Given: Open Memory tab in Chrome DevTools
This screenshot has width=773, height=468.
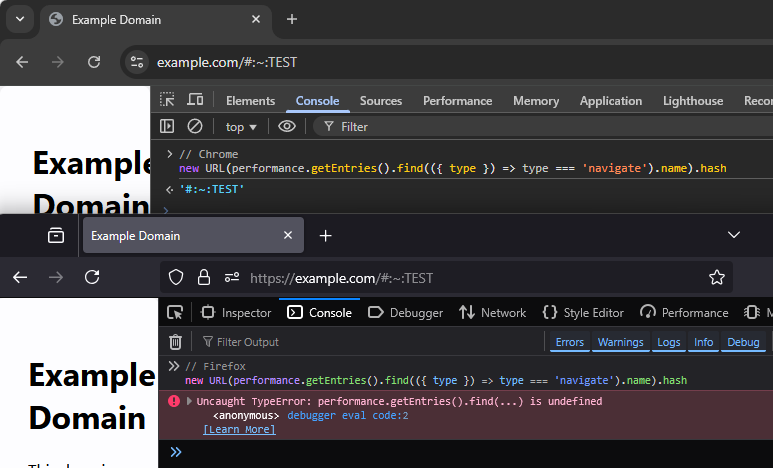Looking at the screenshot, I should pos(536,101).
